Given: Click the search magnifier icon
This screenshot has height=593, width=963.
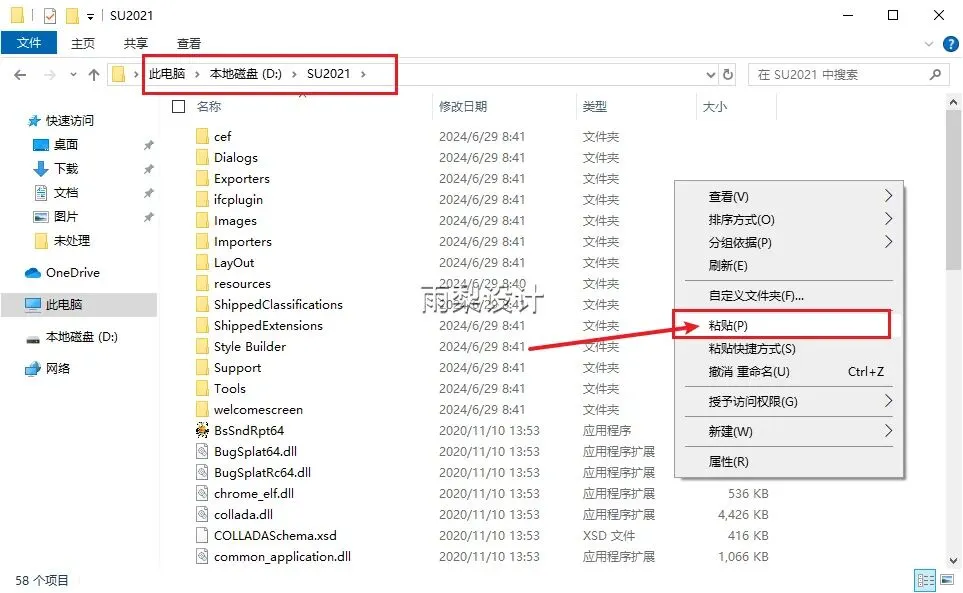Looking at the screenshot, I should 935,74.
